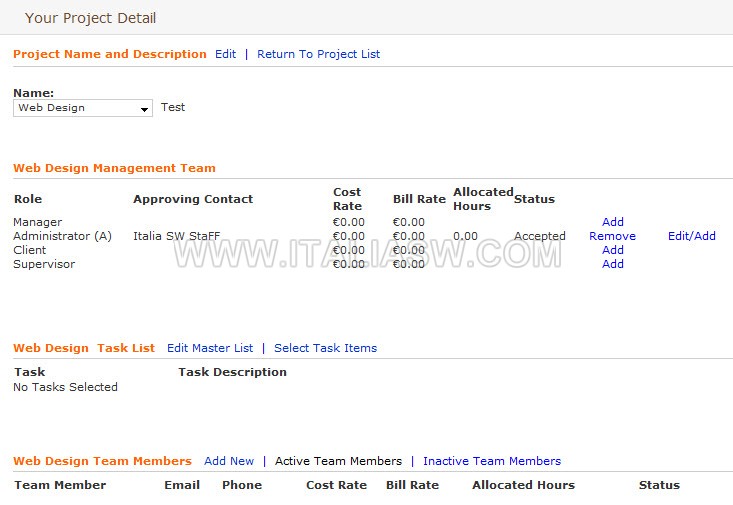The image size is (733, 505).
Task: Click the Edit link beside Project Name
Action: (x=225, y=54)
